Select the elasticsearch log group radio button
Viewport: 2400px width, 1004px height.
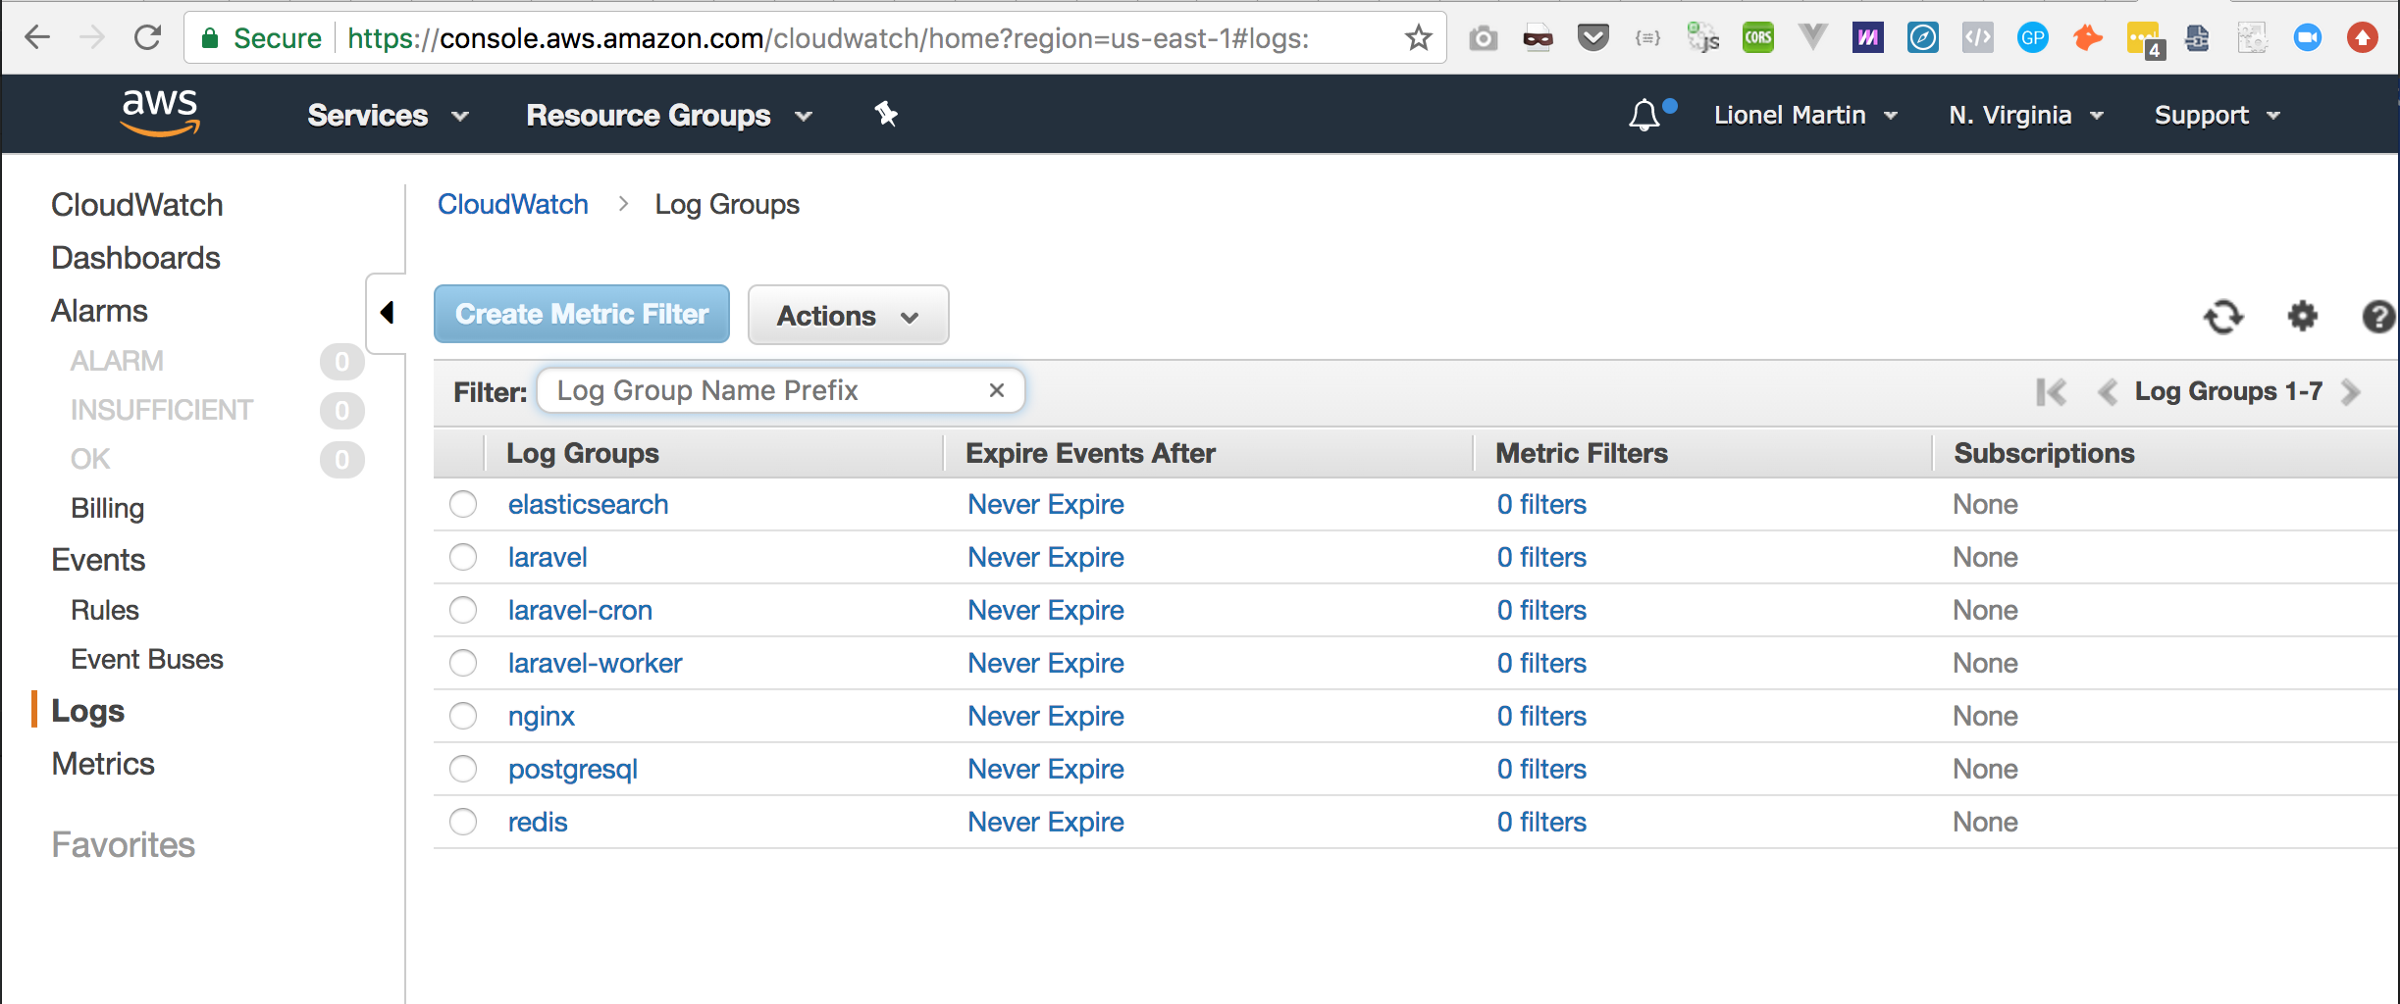[463, 504]
